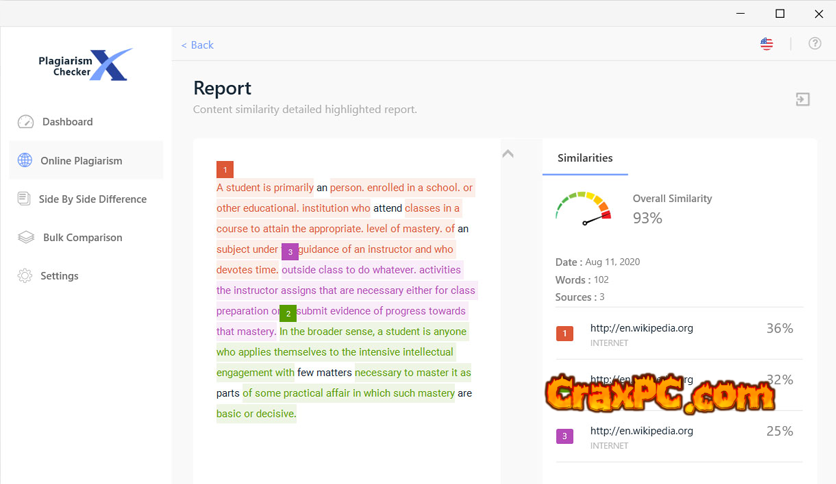Image resolution: width=836 pixels, height=484 pixels.
Task: Click the Online Plagiarism globe icon
Action: point(25,160)
